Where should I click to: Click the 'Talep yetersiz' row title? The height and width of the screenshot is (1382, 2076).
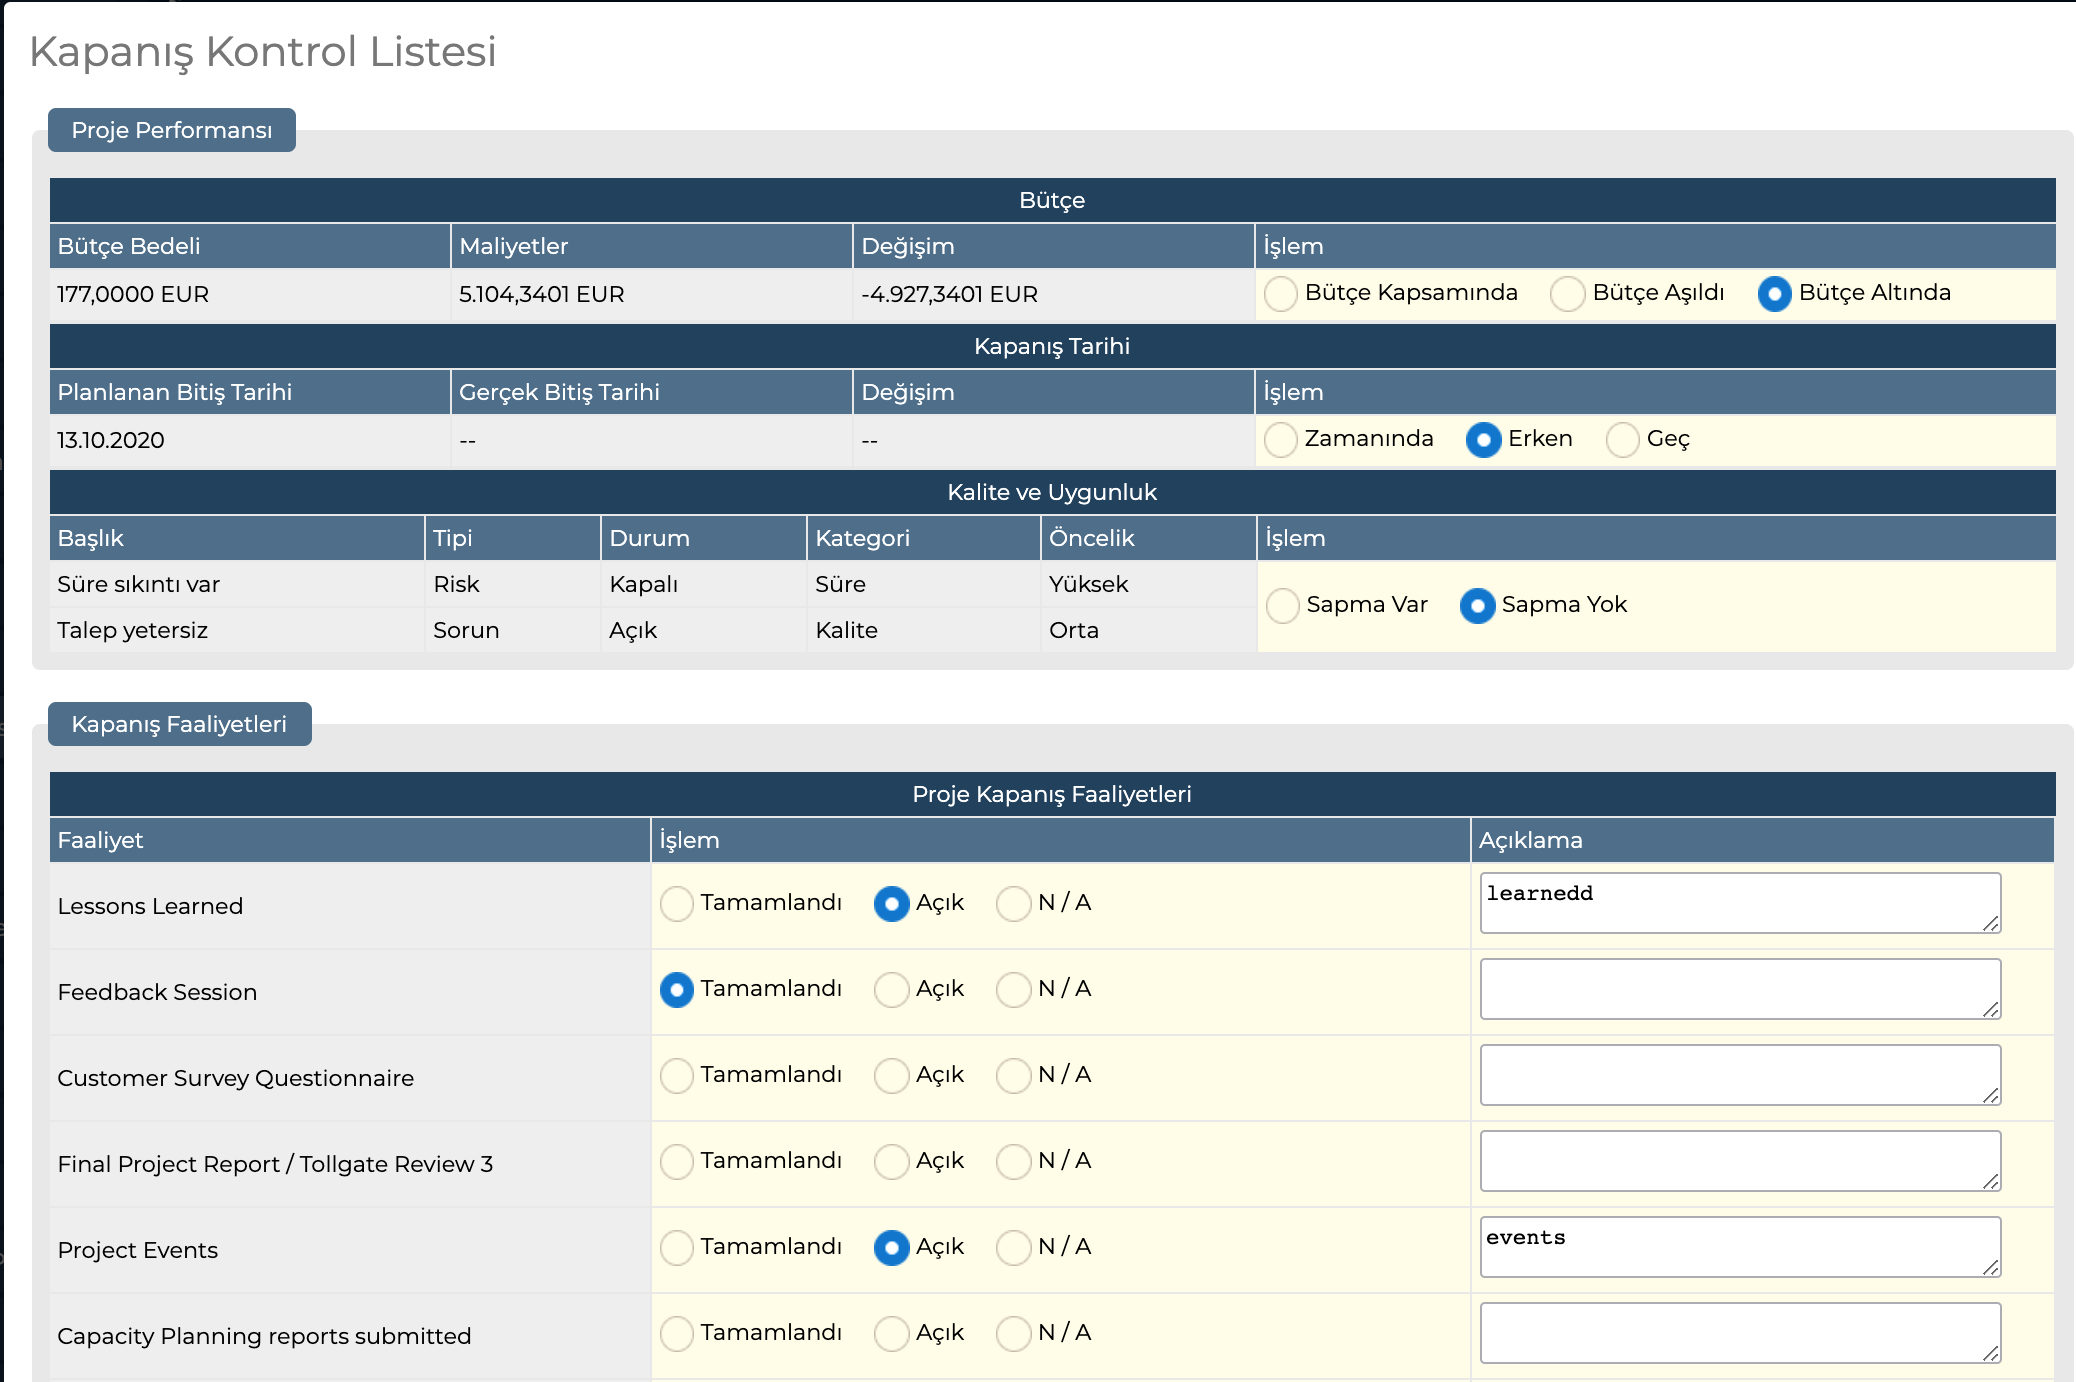click(132, 630)
